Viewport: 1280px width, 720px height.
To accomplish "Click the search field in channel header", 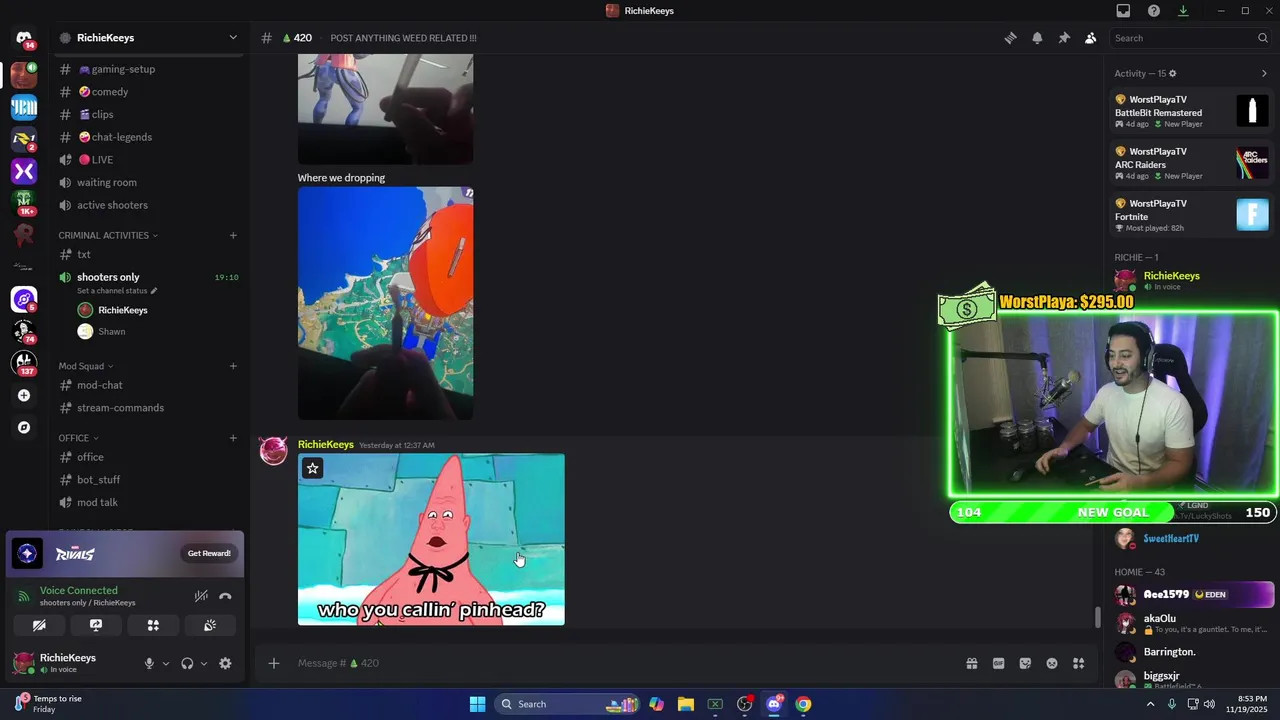I will (x=1191, y=38).
